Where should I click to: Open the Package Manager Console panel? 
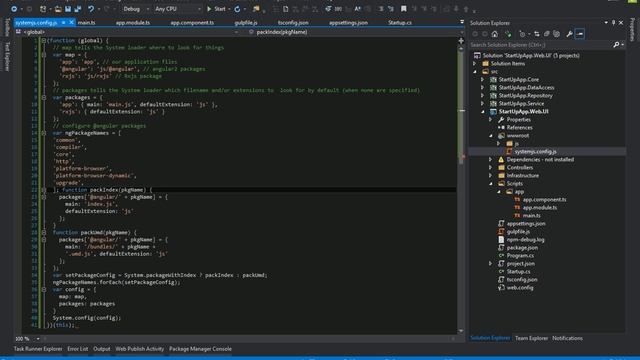(x=200, y=349)
